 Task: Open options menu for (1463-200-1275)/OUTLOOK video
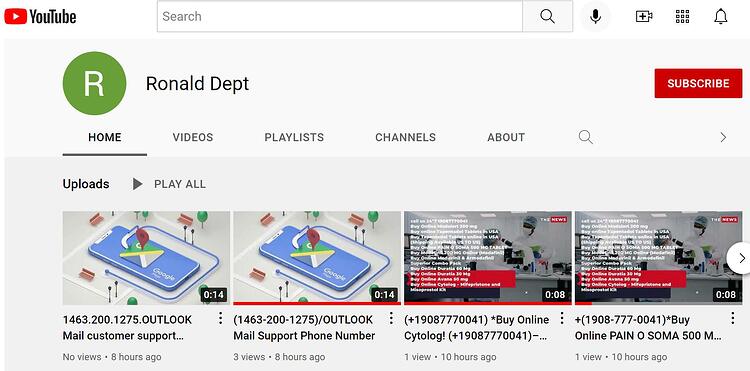pos(391,318)
